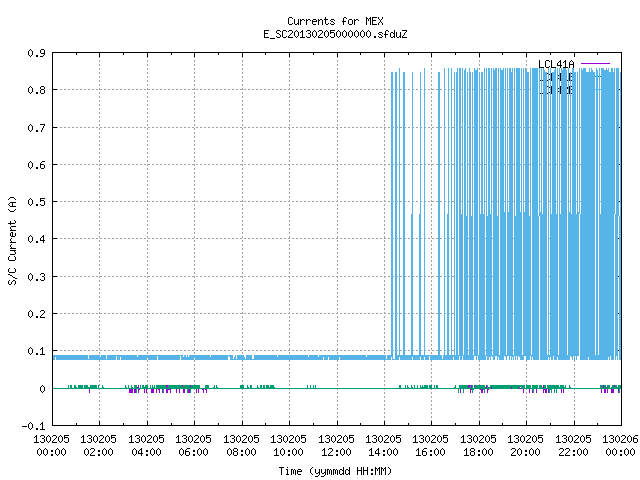Click the y-axis tick label '0.1'

36,351
